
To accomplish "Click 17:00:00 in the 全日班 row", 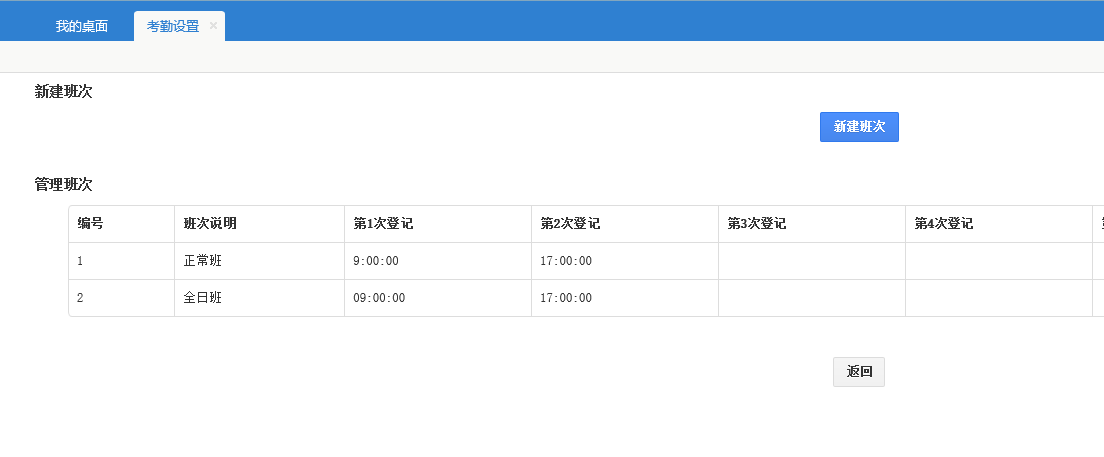I will [x=566, y=298].
